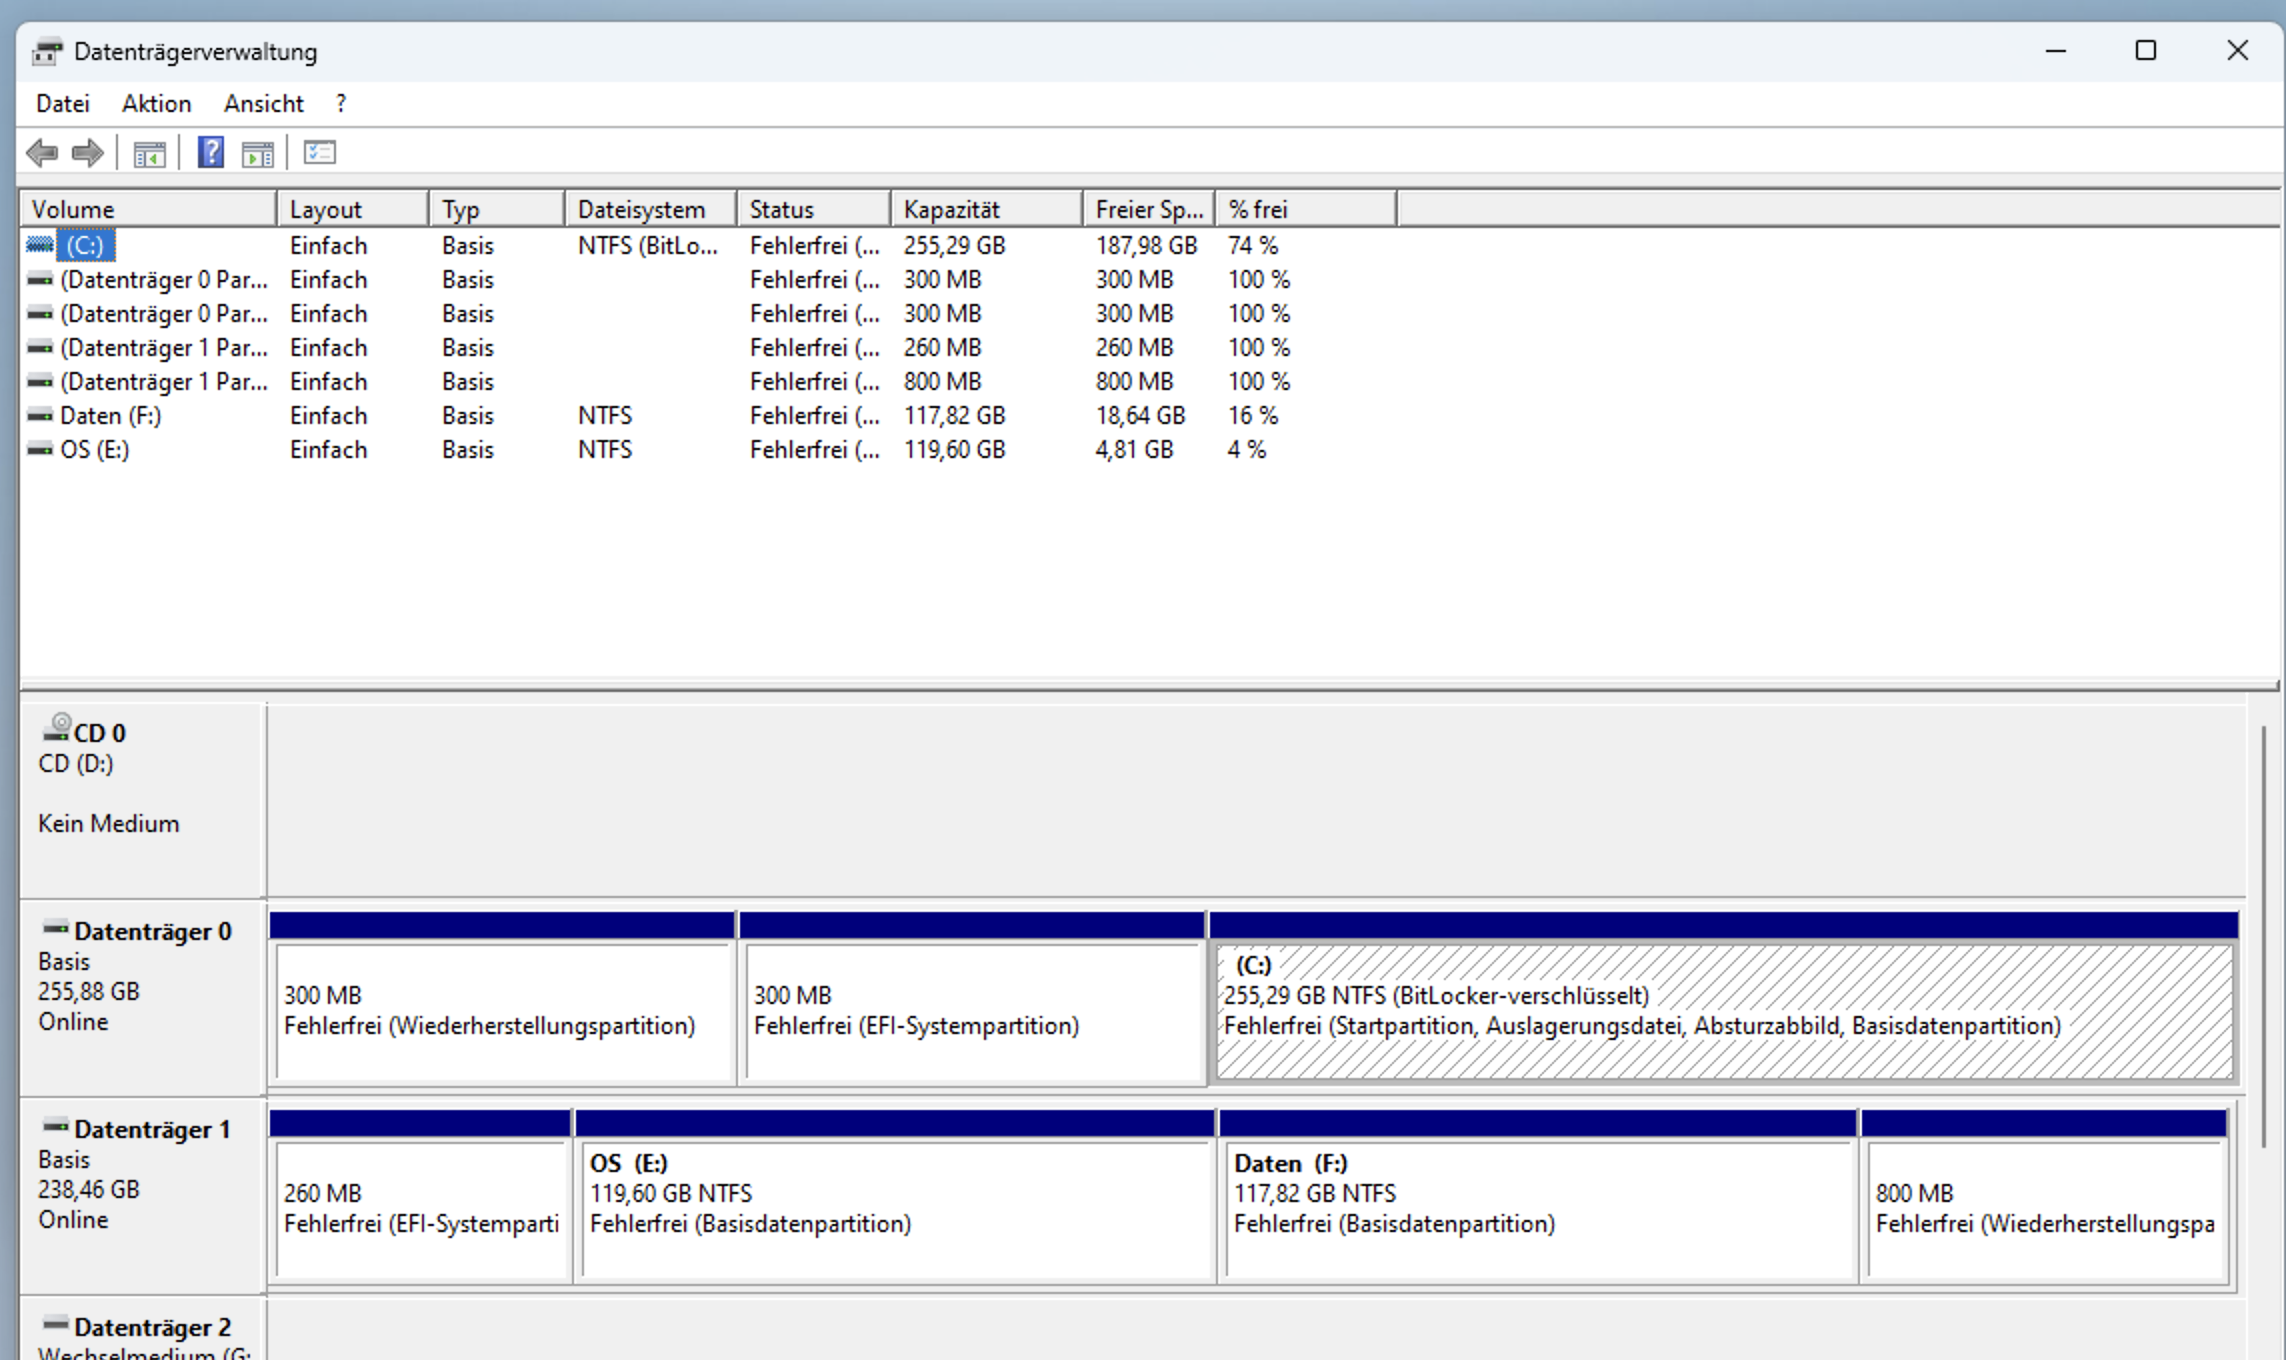The height and width of the screenshot is (1360, 2286).
Task: Click the Datenträgerverwaltung title bar icon
Action: 47,52
